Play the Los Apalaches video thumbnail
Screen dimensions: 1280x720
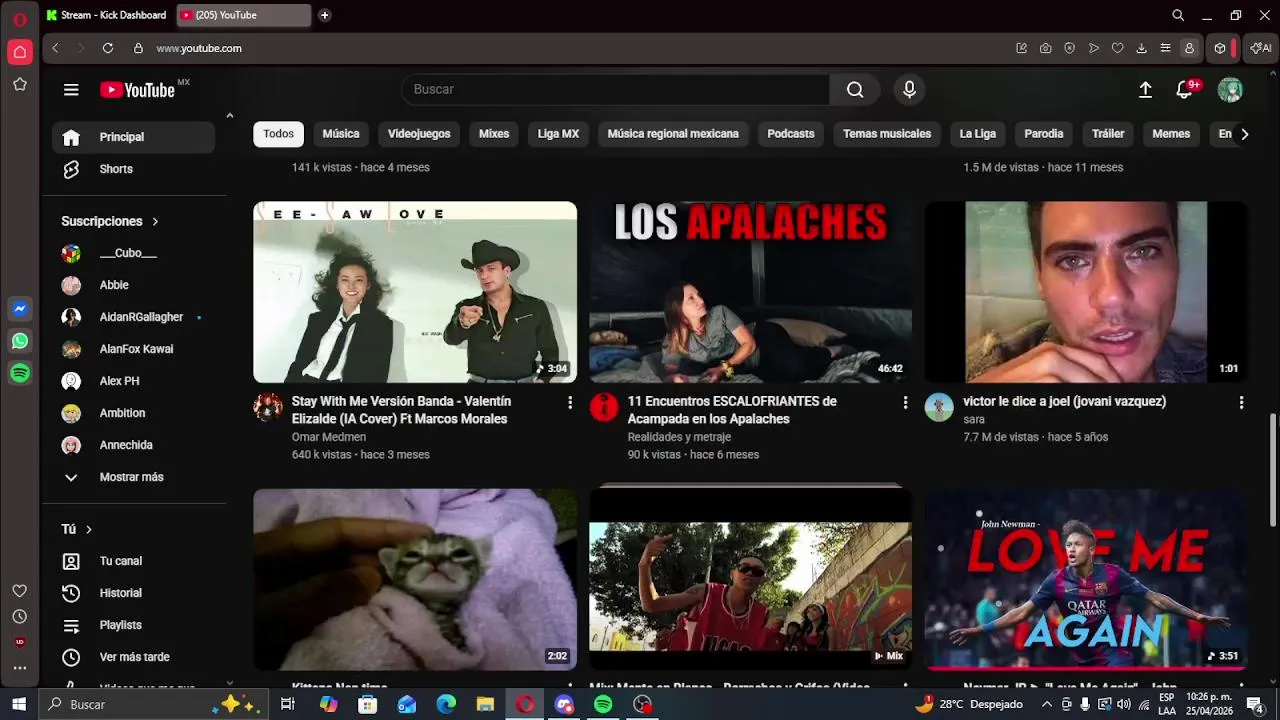tap(750, 292)
